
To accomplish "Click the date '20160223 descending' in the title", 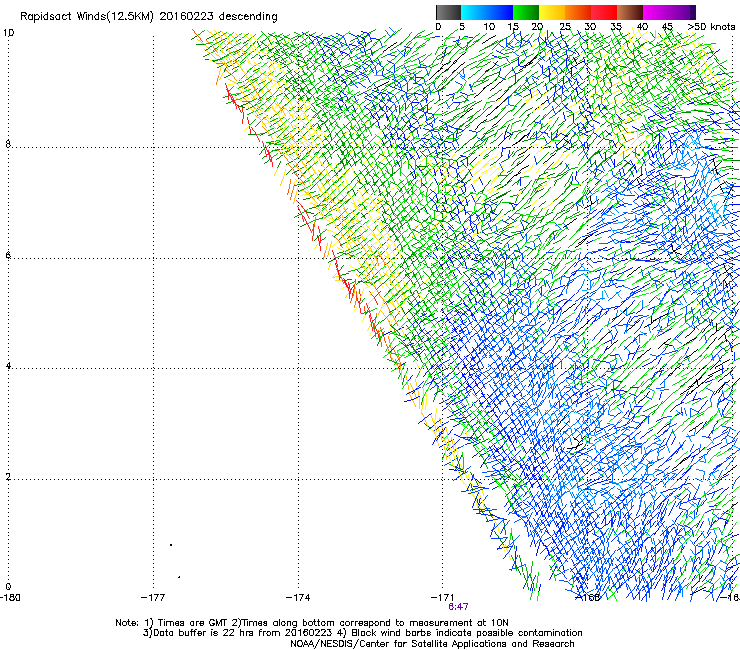I will coord(219,17).
